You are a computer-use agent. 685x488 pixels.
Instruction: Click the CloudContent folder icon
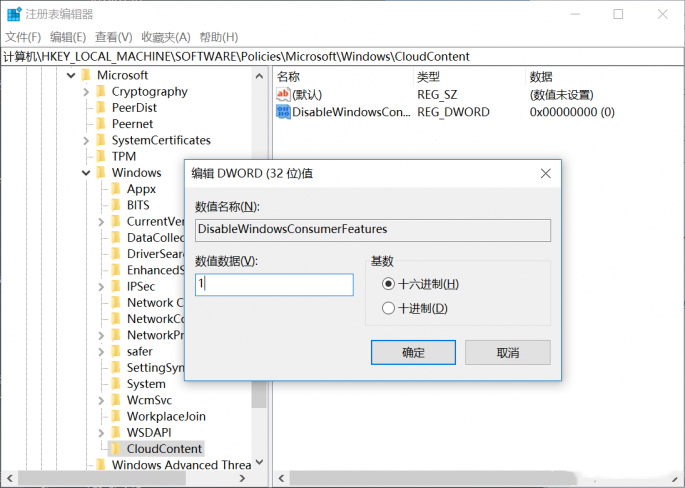116,448
